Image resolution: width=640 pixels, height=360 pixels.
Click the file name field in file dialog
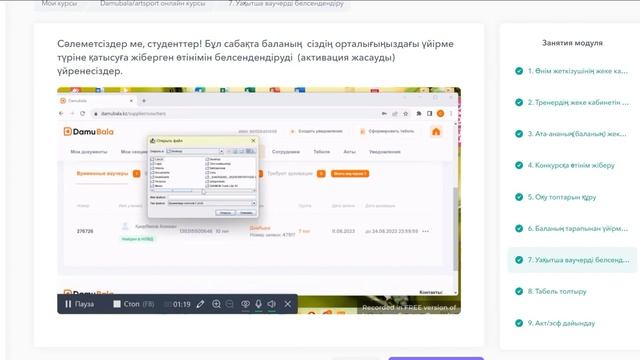click(211, 197)
